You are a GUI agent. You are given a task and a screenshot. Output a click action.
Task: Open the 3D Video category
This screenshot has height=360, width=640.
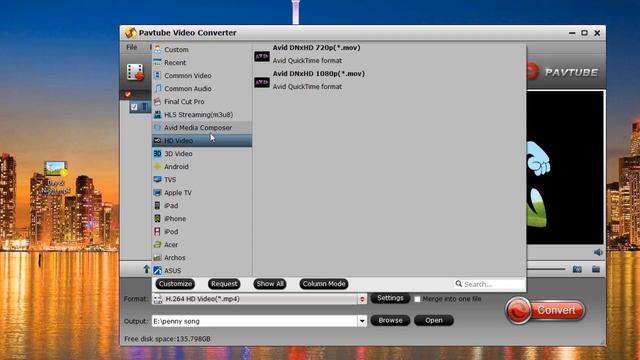[202, 154]
